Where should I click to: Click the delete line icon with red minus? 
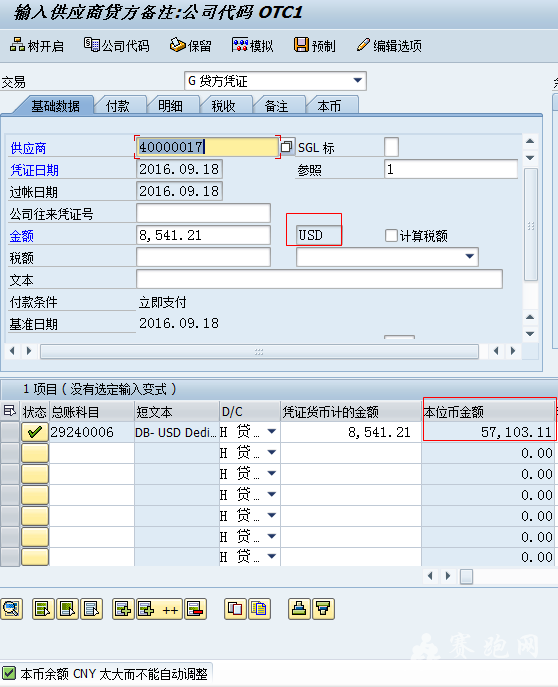(195, 609)
